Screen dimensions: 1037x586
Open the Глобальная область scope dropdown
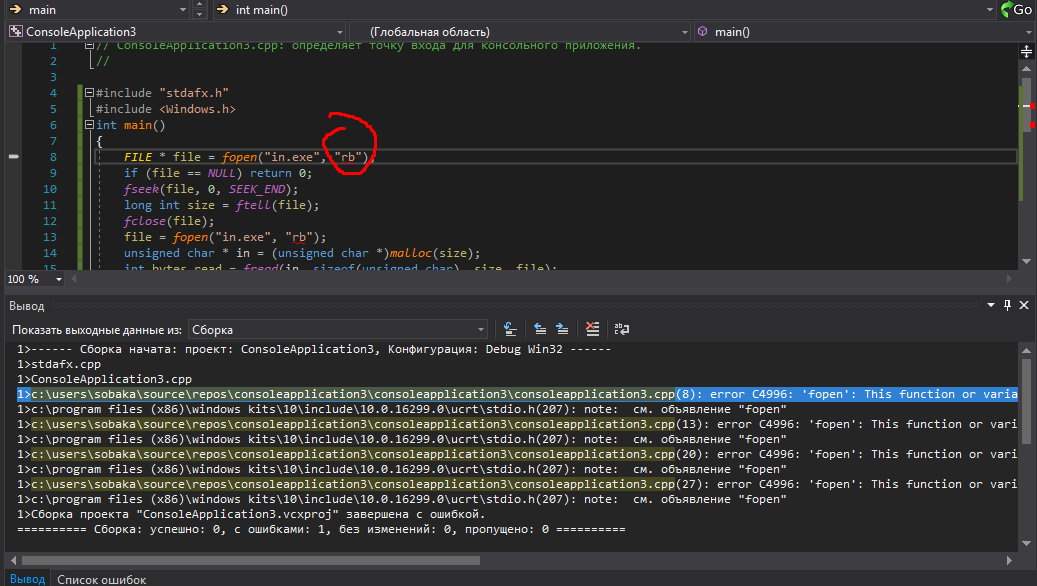683,32
